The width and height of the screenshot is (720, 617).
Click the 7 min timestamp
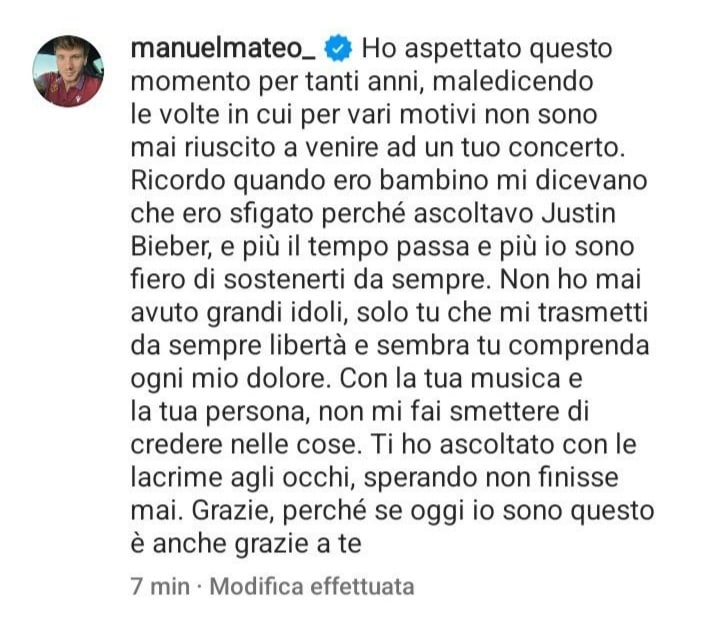(x=160, y=586)
